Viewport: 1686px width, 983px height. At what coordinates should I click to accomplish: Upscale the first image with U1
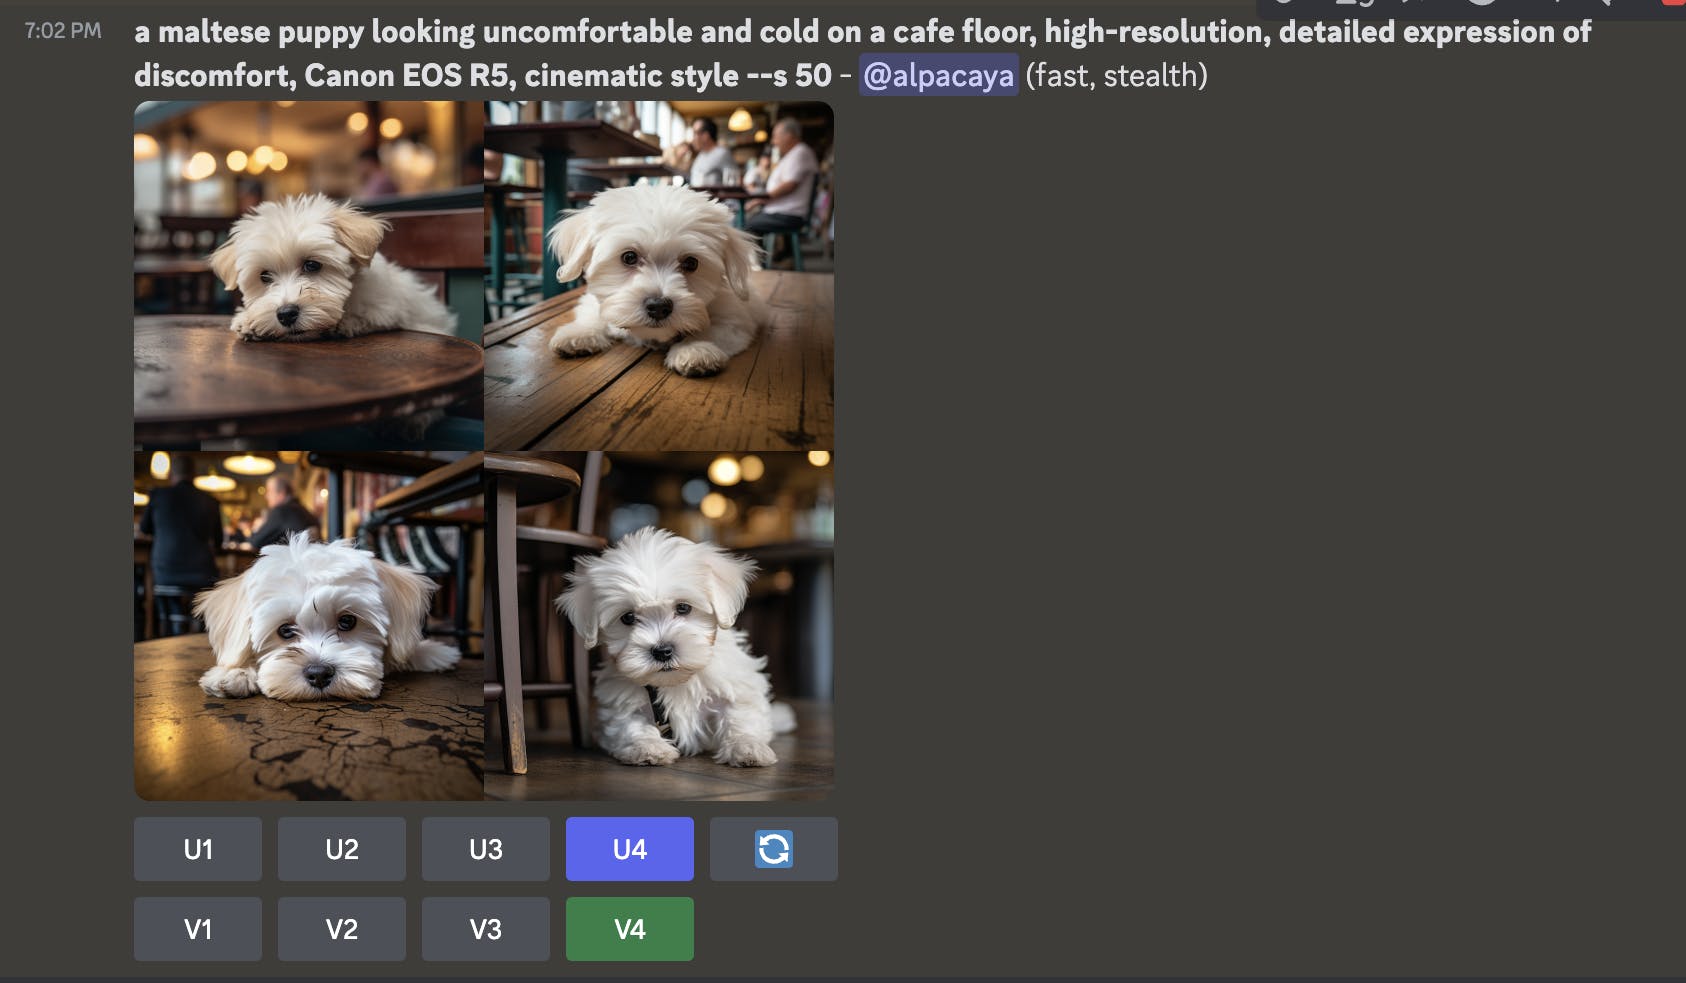point(198,849)
